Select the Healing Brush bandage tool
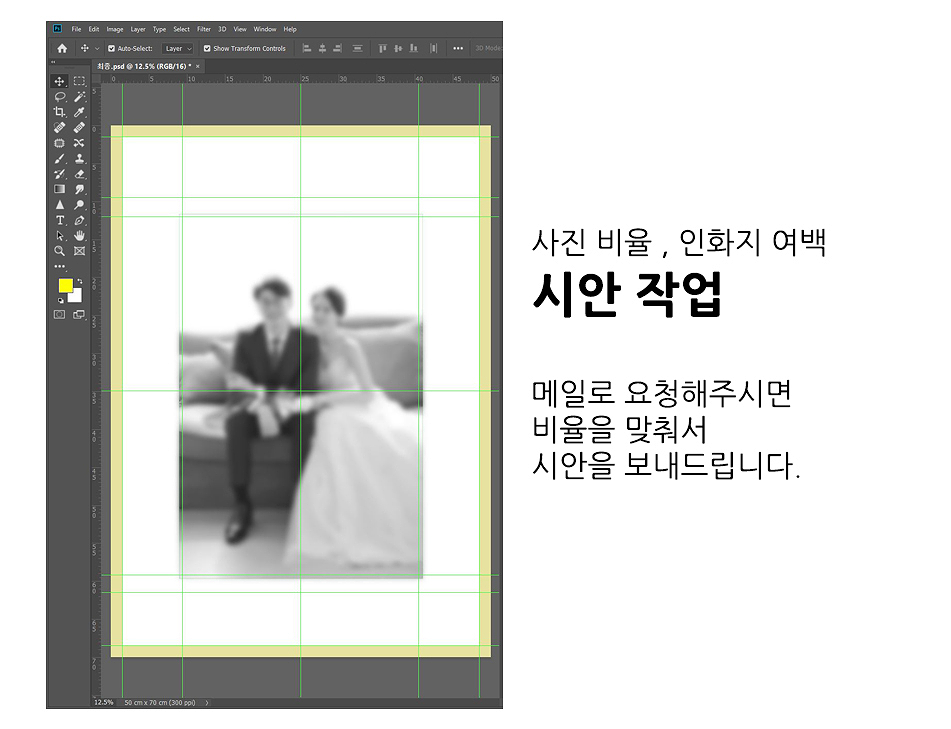 (79, 127)
